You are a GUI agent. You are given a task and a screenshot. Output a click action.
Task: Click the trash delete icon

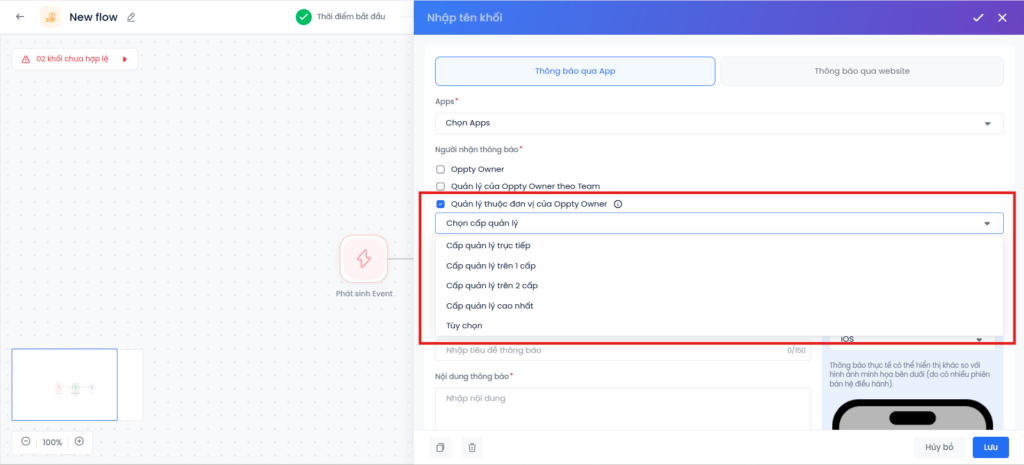472,447
